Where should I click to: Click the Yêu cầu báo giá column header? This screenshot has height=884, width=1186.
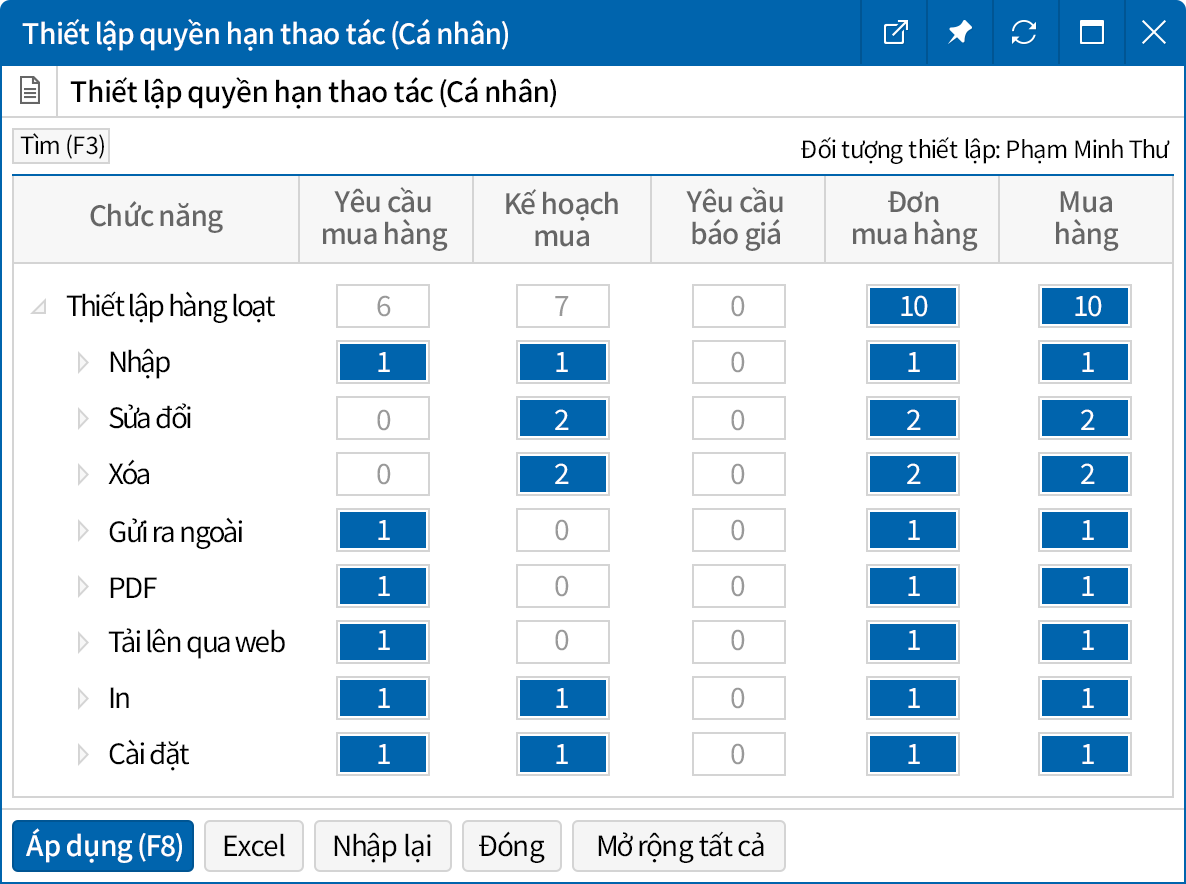736,219
